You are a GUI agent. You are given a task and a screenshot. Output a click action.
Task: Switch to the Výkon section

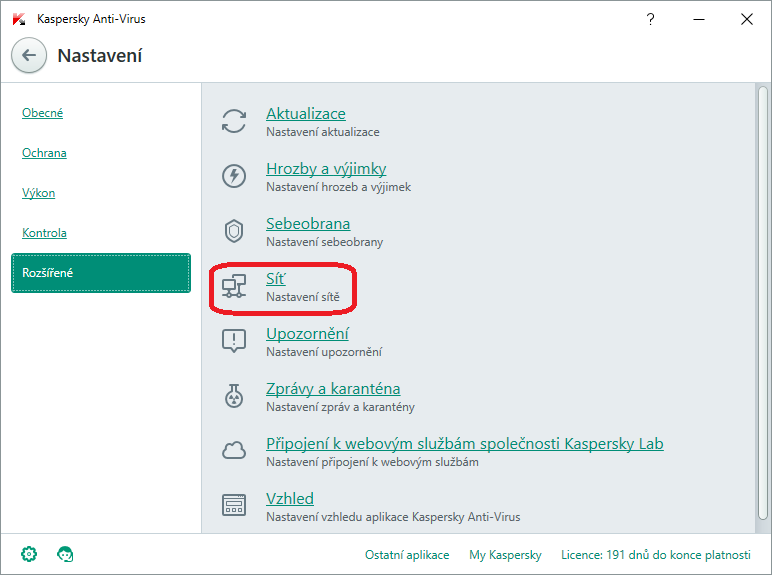(x=38, y=193)
